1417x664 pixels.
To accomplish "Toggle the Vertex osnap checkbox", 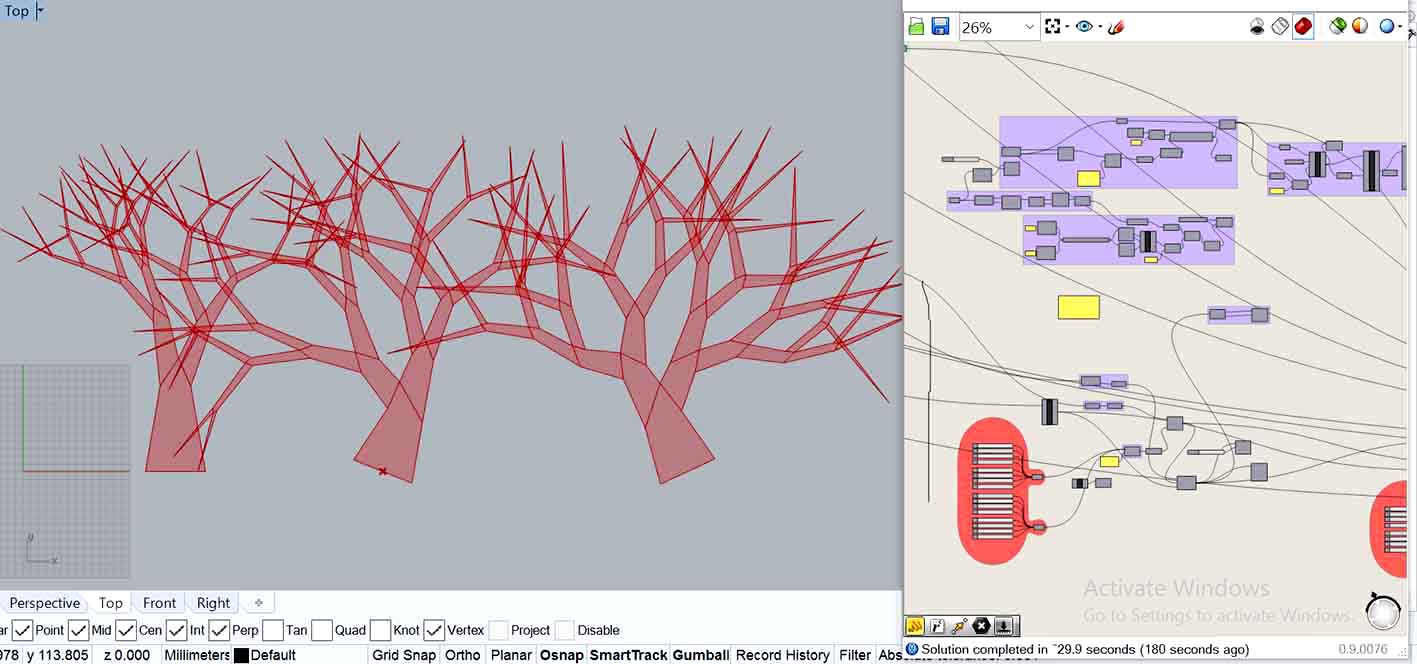I will tap(433, 630).
